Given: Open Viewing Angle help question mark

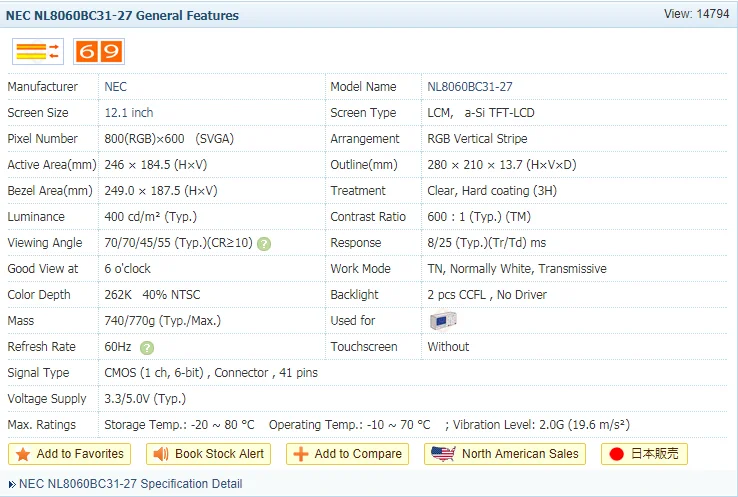Looking at the screenshot, I should pos(264,244).
